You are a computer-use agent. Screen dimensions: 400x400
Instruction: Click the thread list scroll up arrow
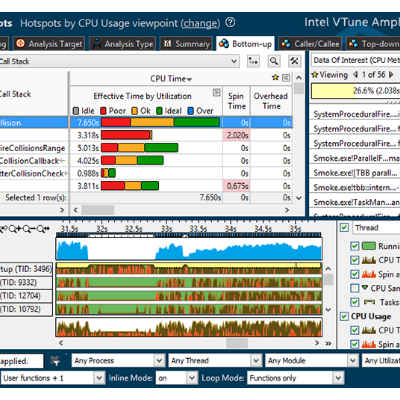pos(328,268)
